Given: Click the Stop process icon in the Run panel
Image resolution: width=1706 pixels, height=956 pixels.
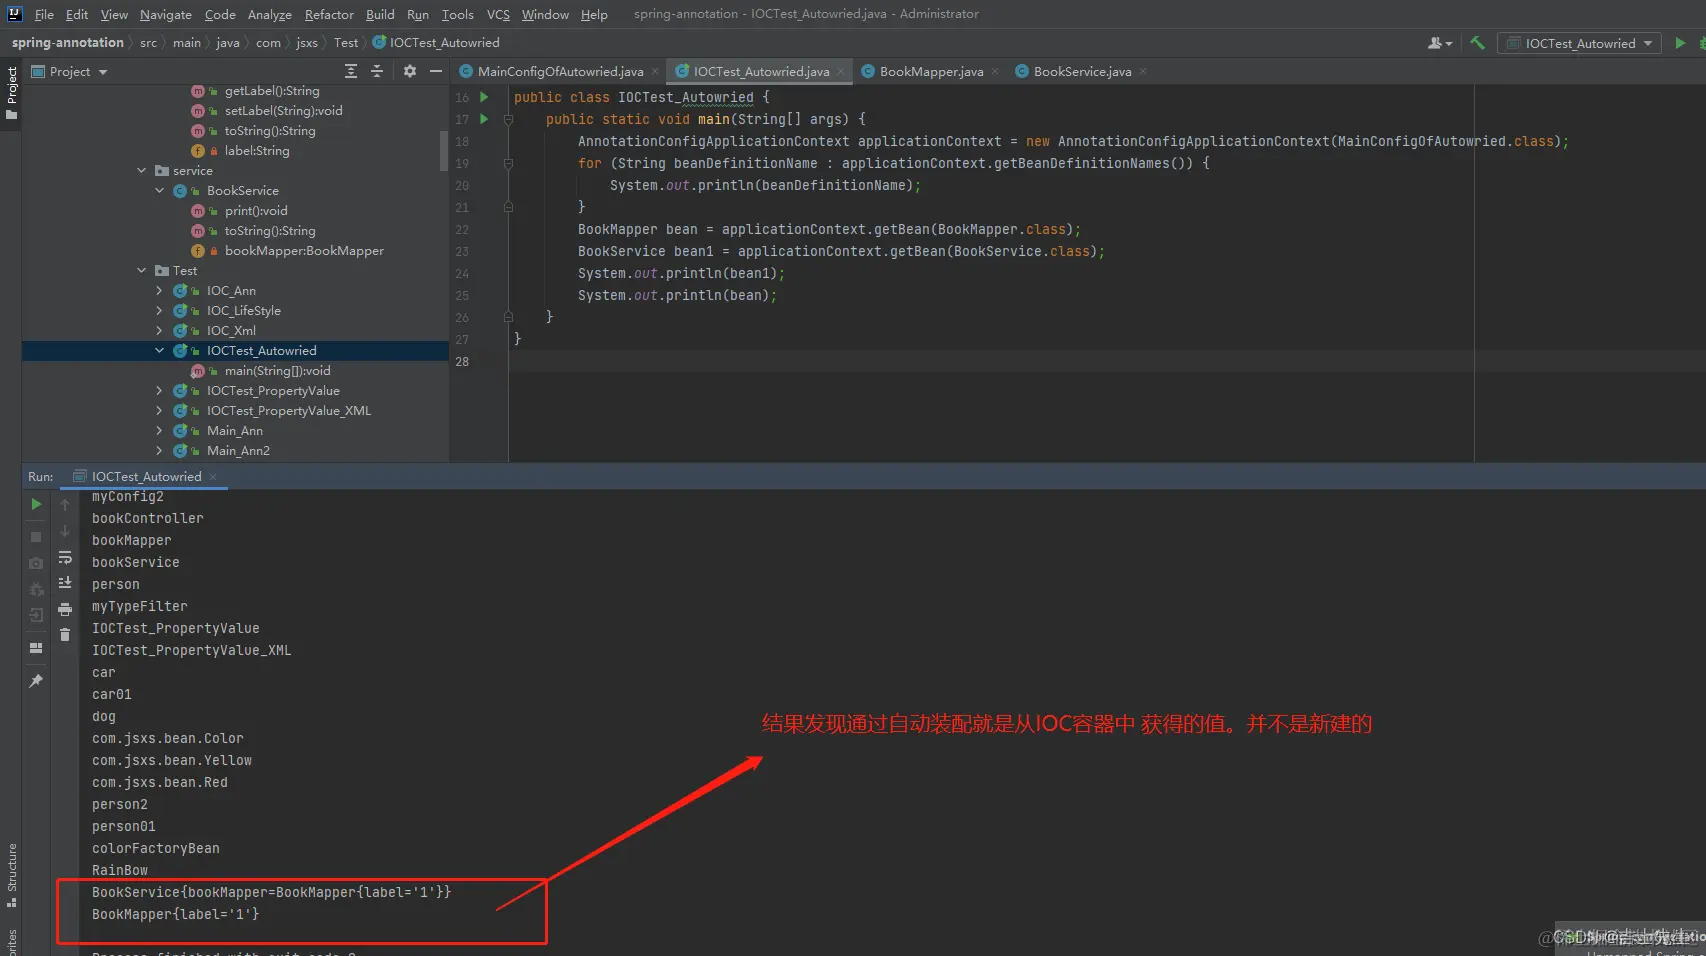Looking at the screenshot, I should click(x=36, y=537).
